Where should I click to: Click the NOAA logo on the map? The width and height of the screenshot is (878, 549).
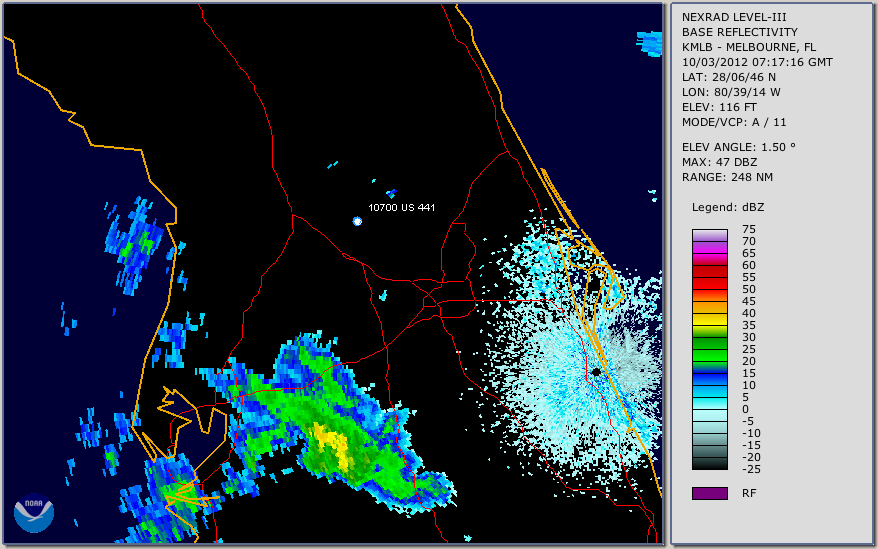tap(34, 513)
